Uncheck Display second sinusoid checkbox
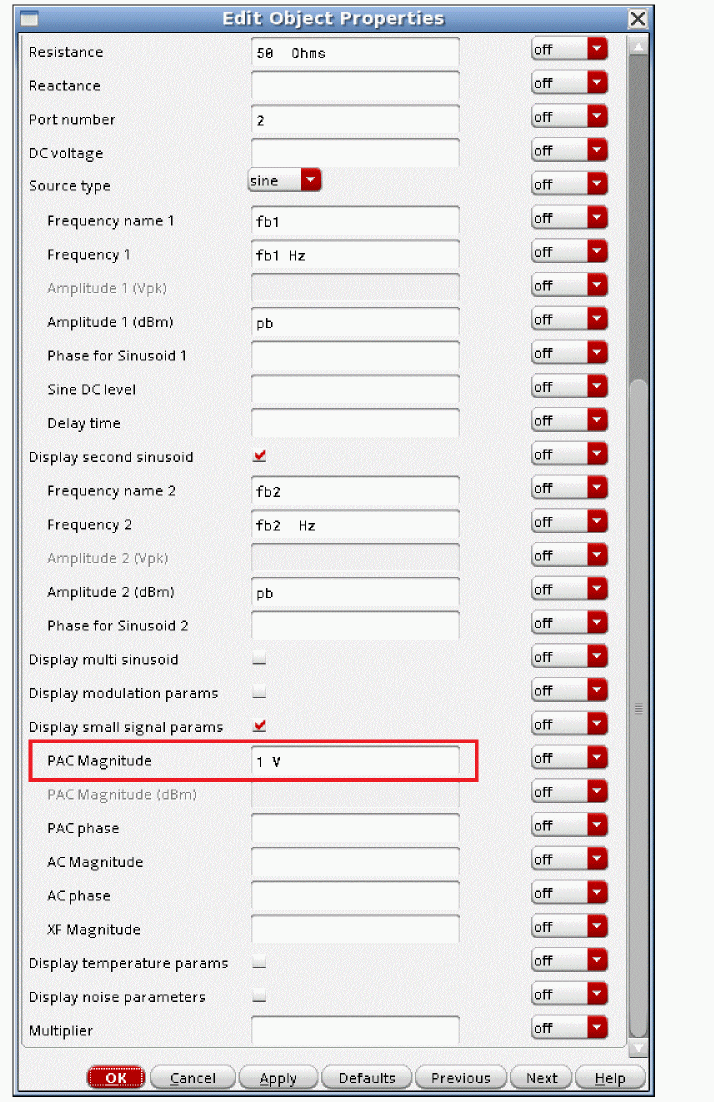 point(260,456)
